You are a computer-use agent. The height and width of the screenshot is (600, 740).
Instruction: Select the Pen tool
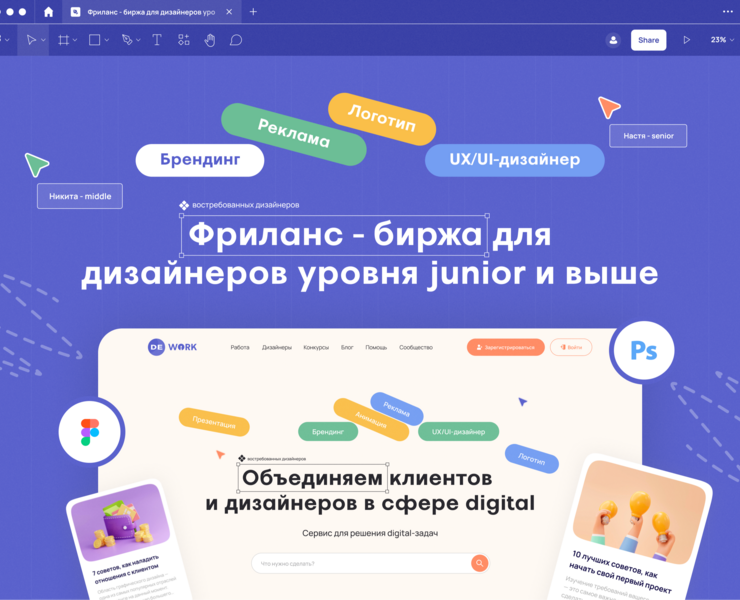click(126, 40)
